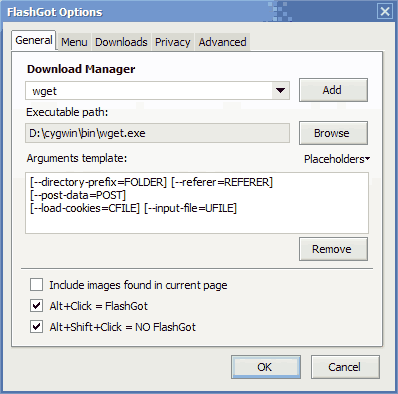Viewport: 398px width, 394px height.
Task: Click the Executable path field
Action: [157, 133]
